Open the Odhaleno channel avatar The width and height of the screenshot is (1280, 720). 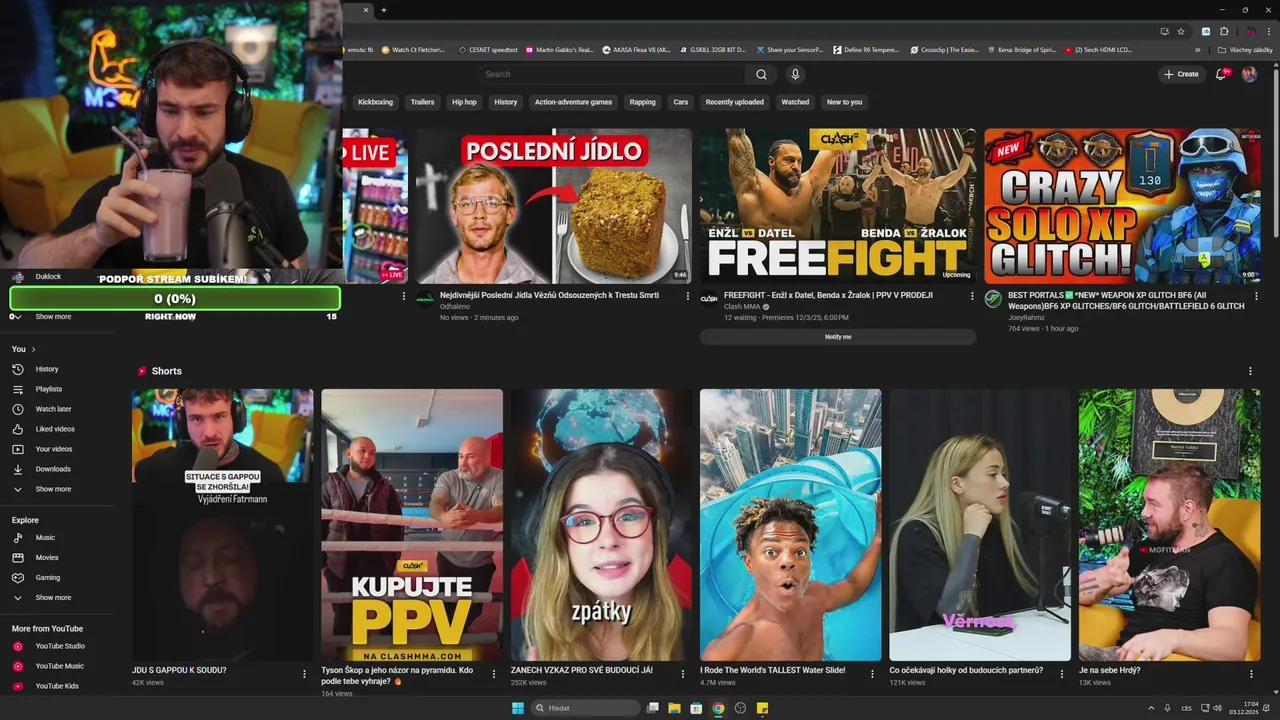tap(425, 299)
